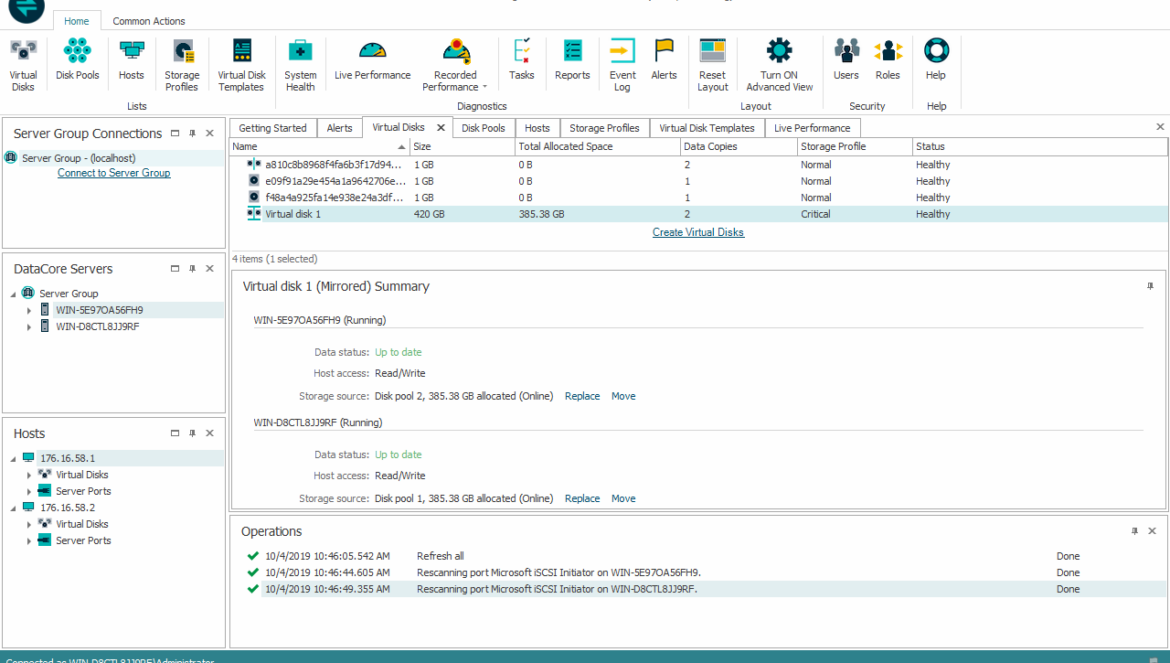Image resolution: width=1170 pixels, height=663 pixels.
Task: Click Replace for Disk pool 1 source
Action: [582, 498]
